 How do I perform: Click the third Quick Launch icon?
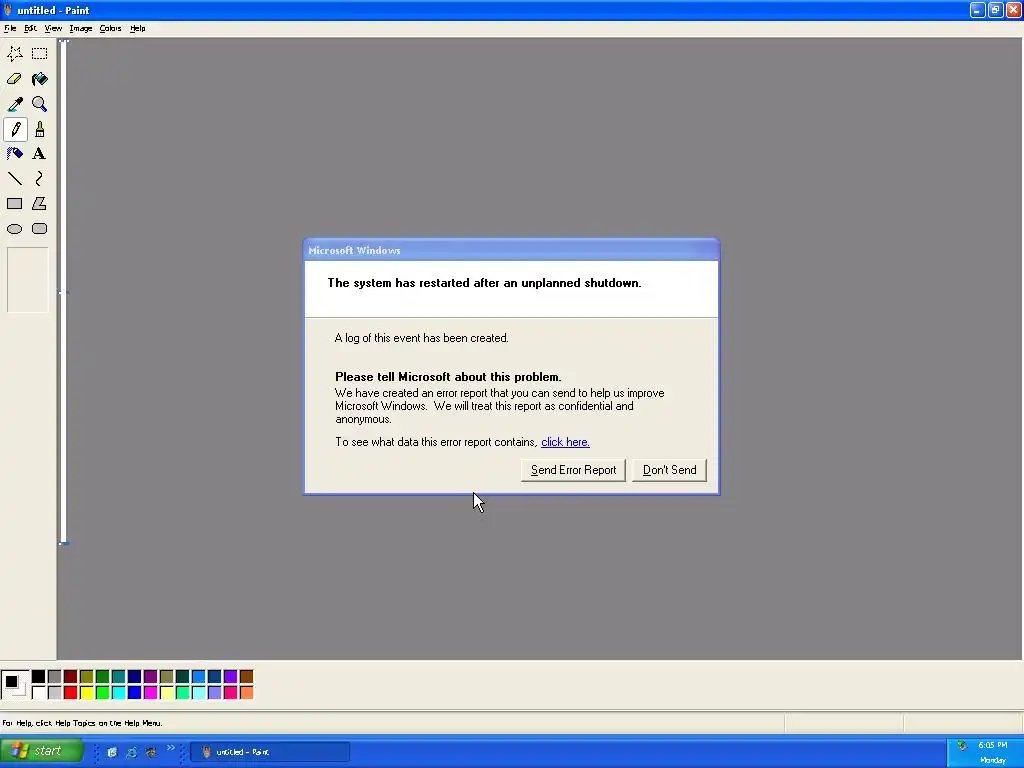[x=151, y=752]
